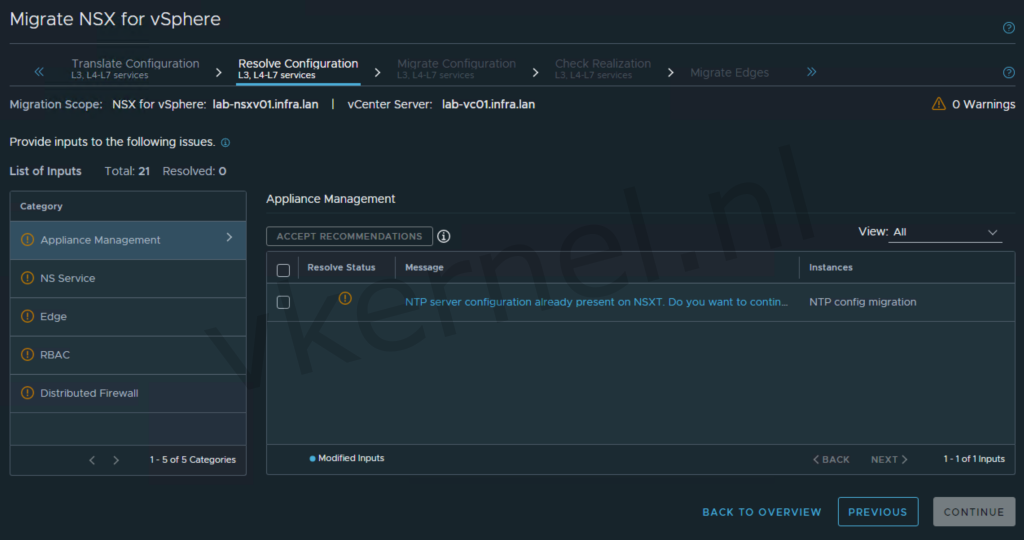Click warning icon of RBAC category
1024x540 pixels.
(x=27, y=355)
